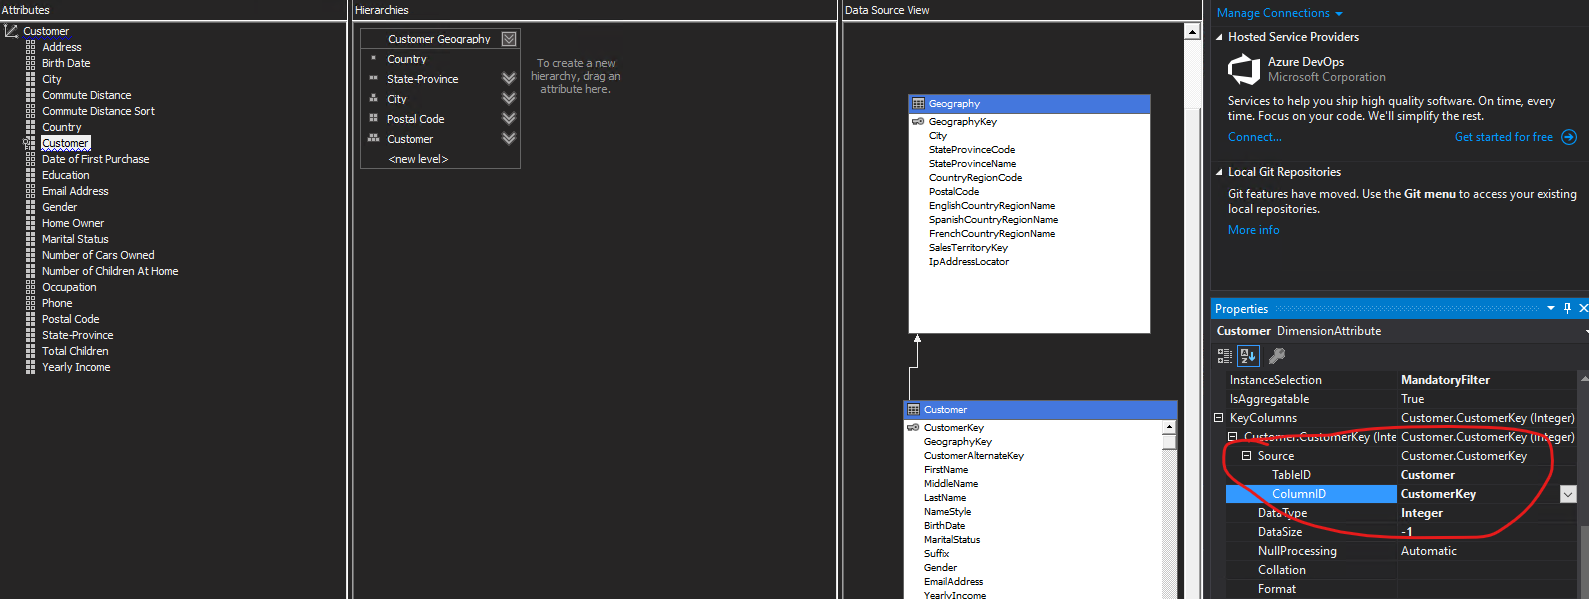The height and width of the screenshot is (599, 1589).
Task: Click the icon beside the City attribute
Action: (x=30, y=79)
